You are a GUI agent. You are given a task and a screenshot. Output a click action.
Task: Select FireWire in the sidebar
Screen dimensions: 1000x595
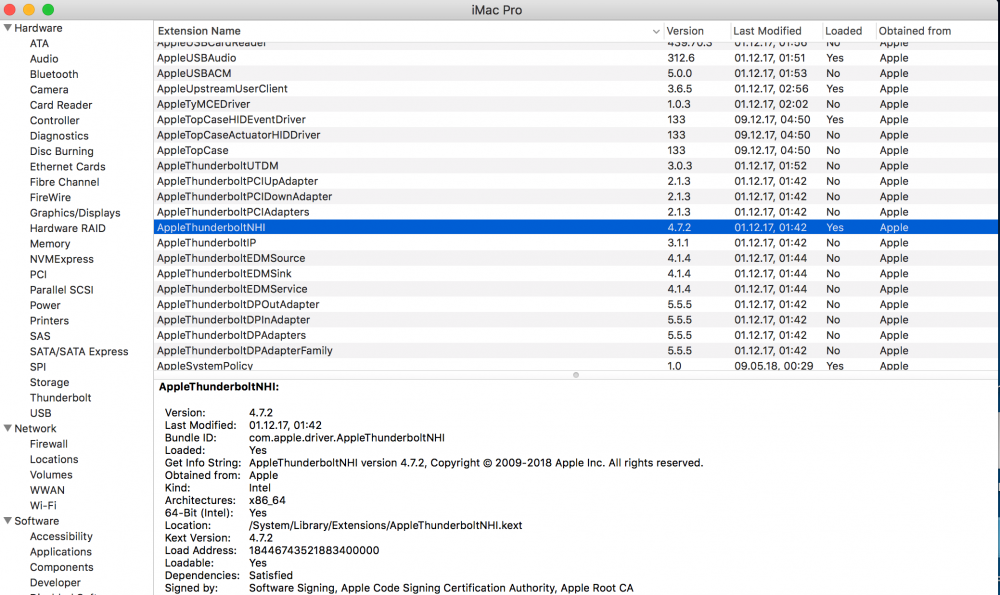[x=50, y=198]
